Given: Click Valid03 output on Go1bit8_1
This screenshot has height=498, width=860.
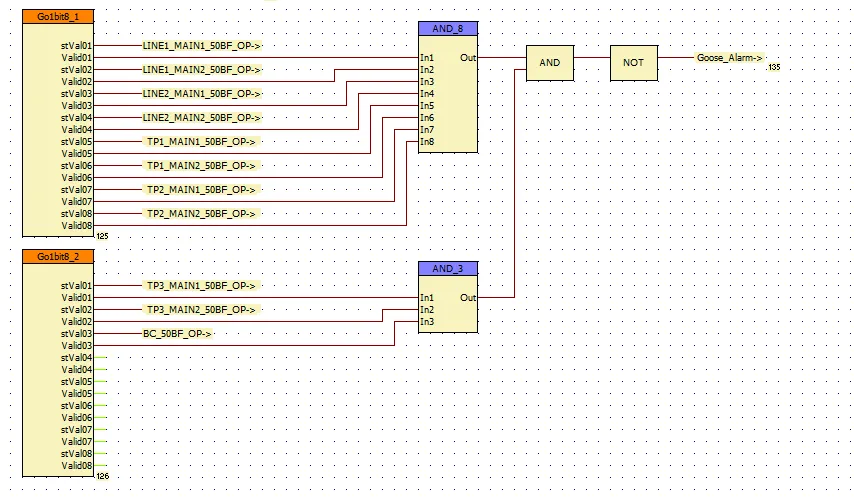Looking at the screenshot, I should [x=77, y=106].
